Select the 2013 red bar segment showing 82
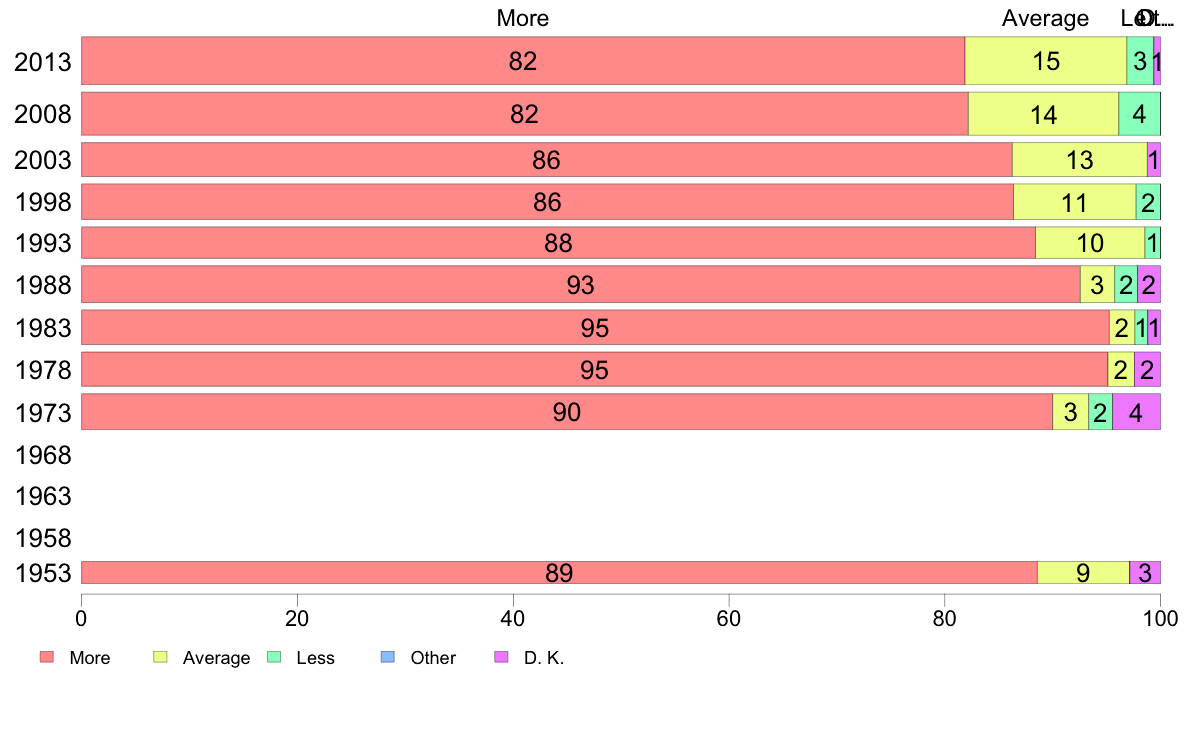Screen dimensions: 1188x736 point(523,61)
